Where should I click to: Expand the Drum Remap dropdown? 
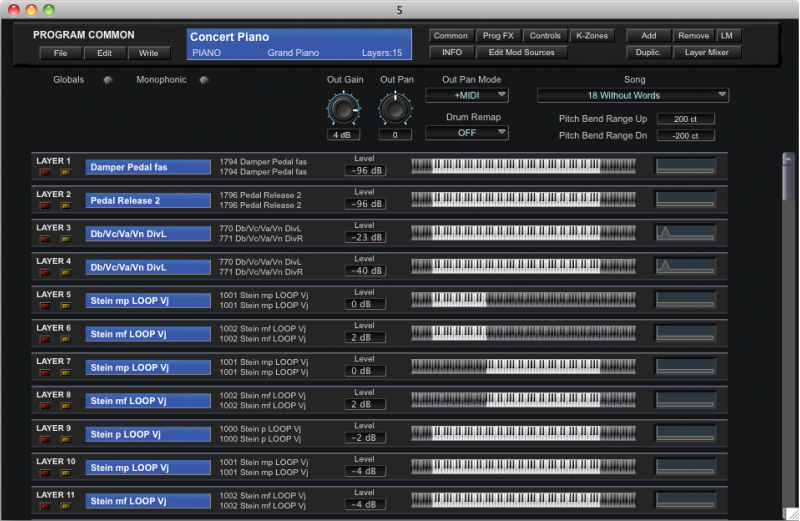coord(467,133)
